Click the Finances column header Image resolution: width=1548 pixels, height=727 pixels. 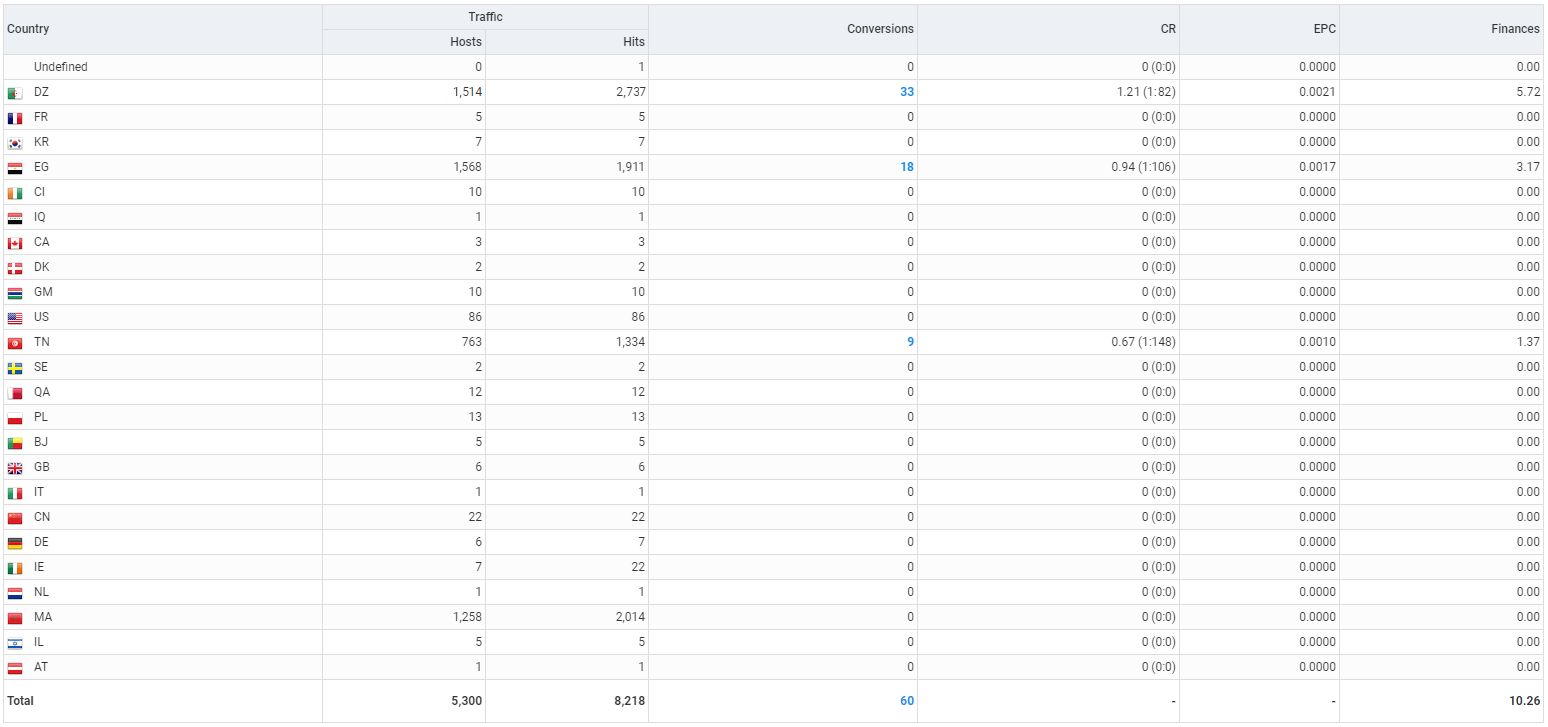pyautogui.click(x=1515, y=29)
